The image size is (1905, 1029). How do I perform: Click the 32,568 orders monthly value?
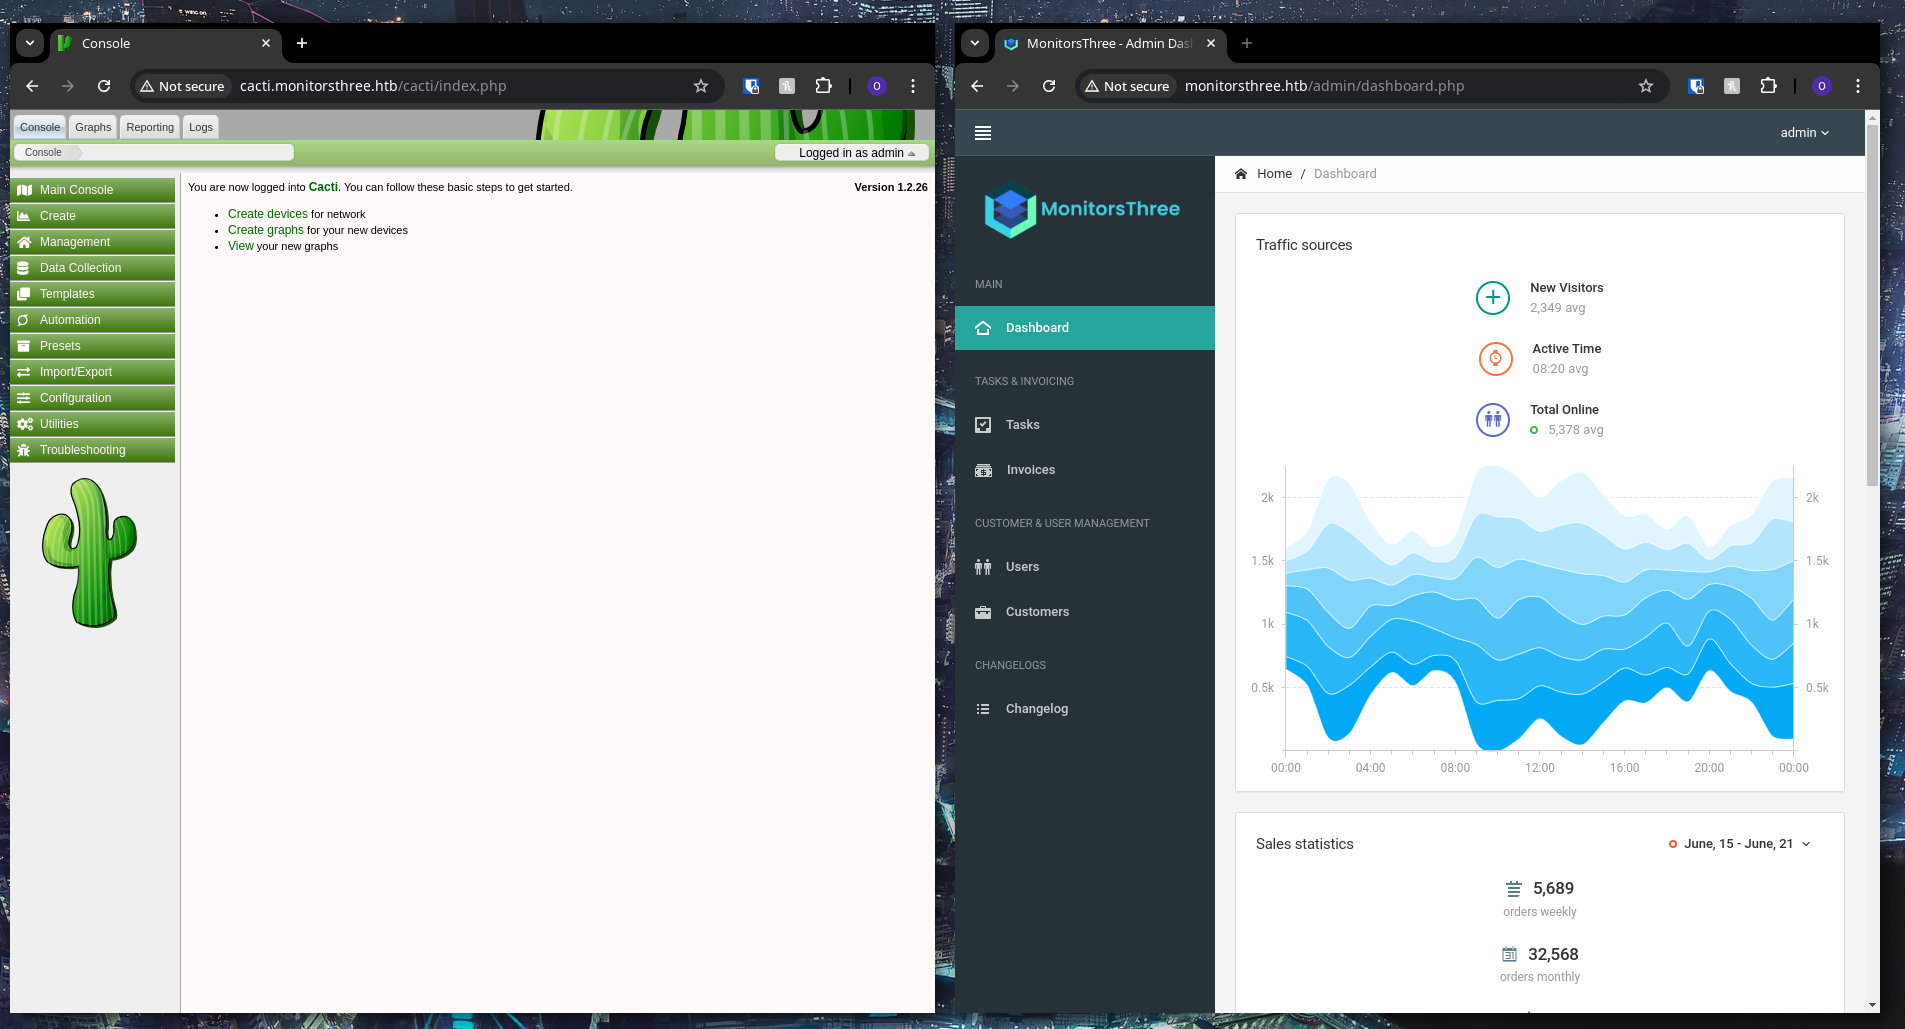point(1553,955)
